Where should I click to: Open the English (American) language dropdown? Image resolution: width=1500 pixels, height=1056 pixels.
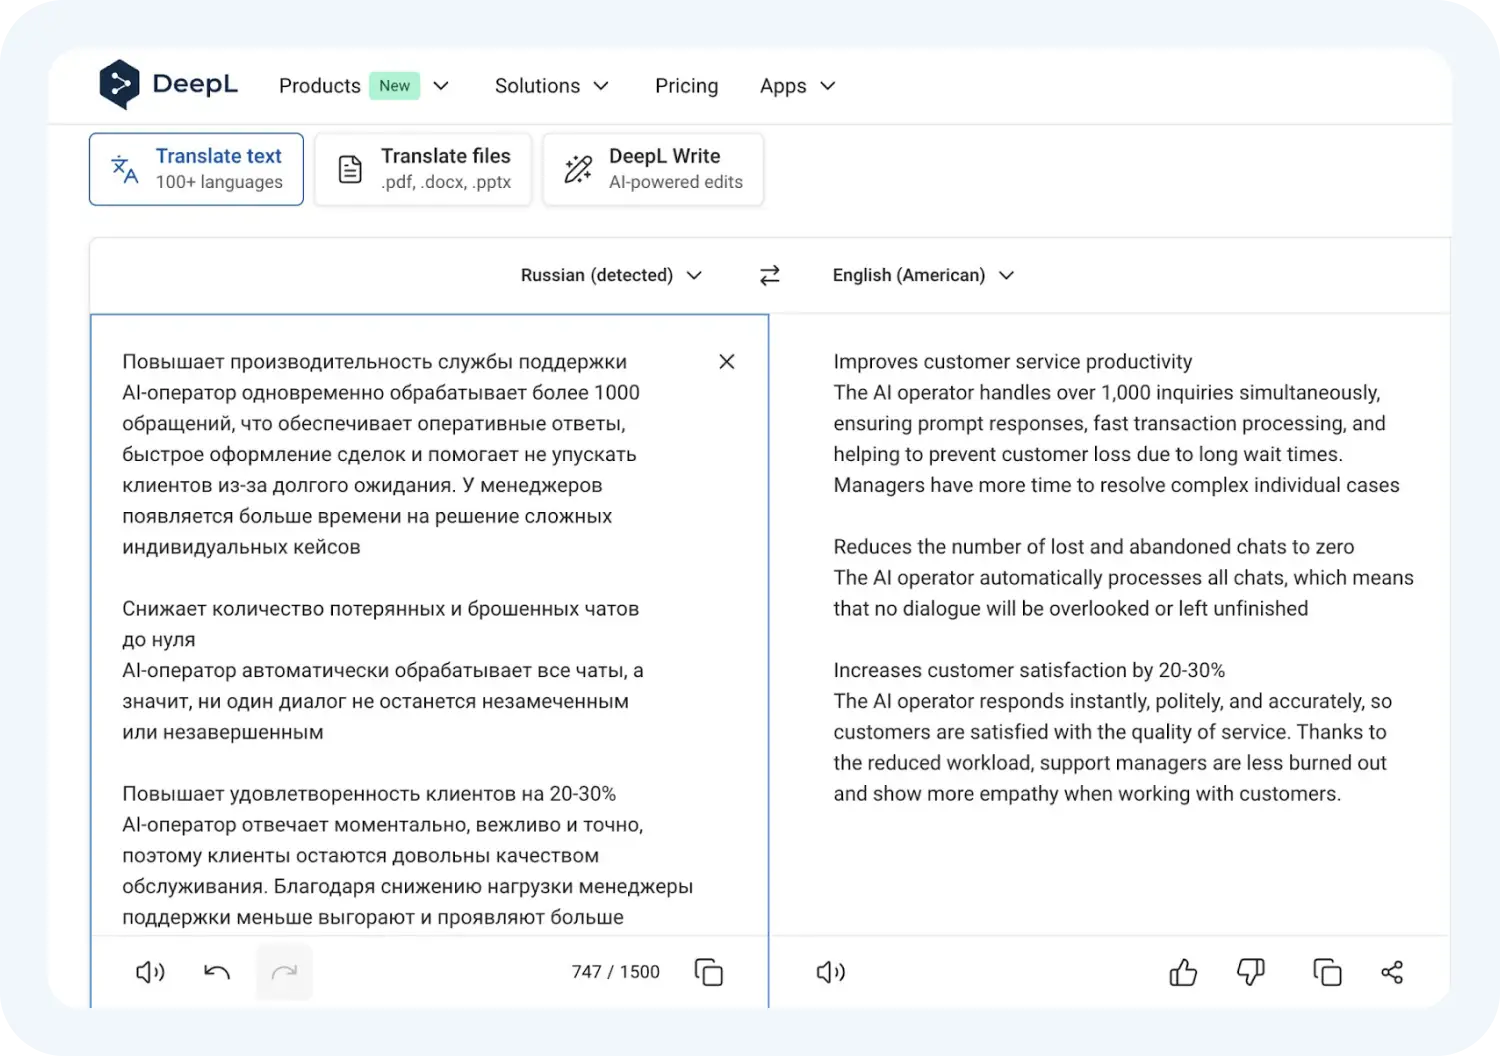[x=921, y=275]
